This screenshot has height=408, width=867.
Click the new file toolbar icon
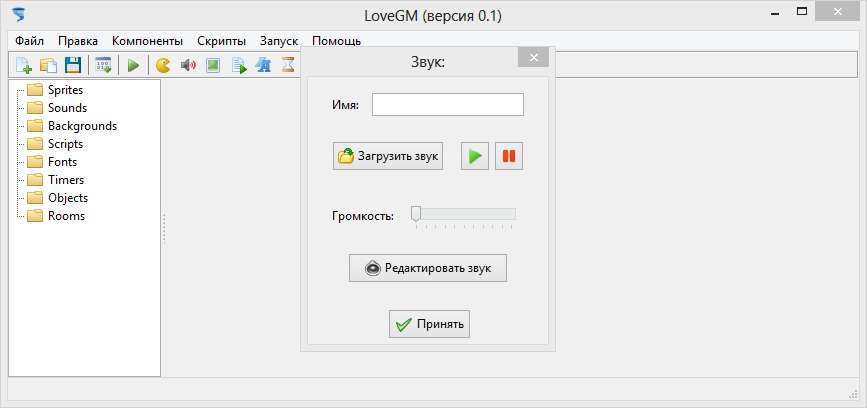(x=23, y=65)
